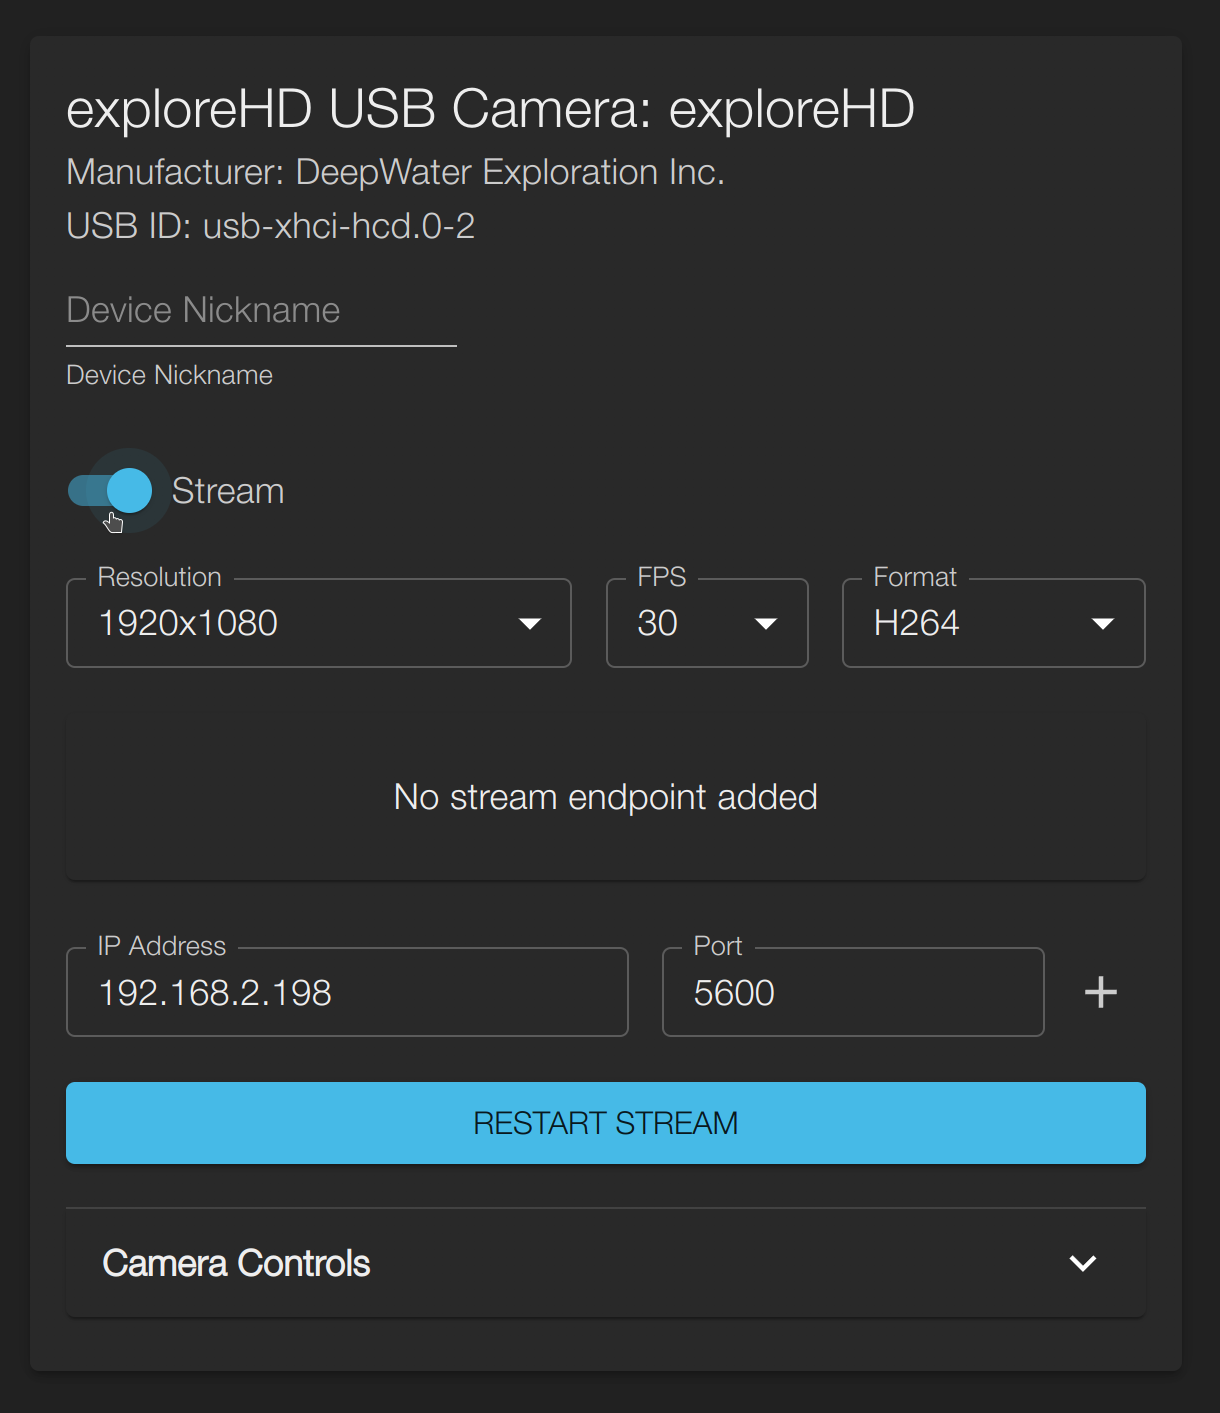Image resolution: width=1220 pixels, height=1413 pixels.
Task: Toggle the Stream switch off
Action: point(110,491)
